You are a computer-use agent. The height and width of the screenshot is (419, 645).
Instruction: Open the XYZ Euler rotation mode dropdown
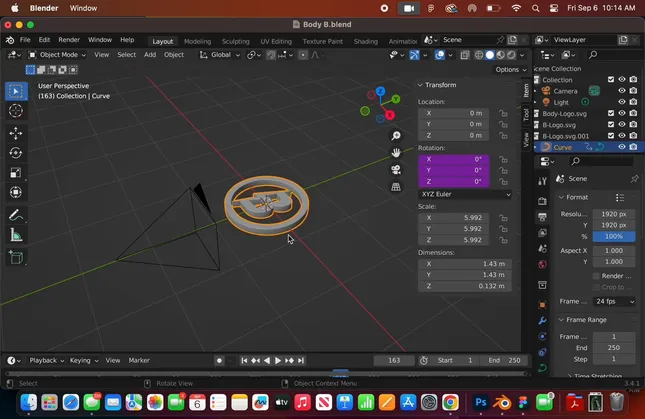click(x=465, y=194)
